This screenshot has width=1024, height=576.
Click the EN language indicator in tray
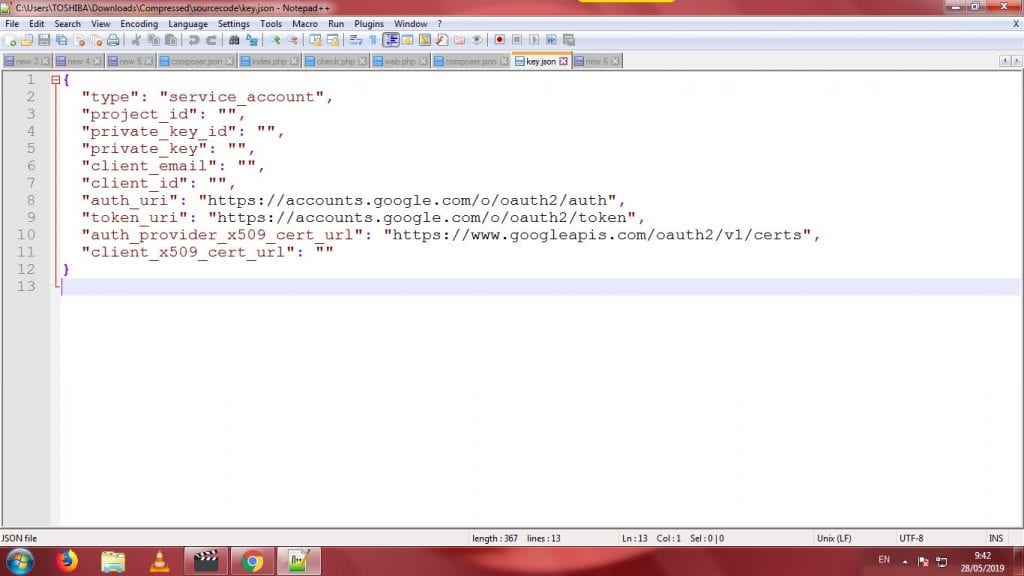tap(884, 560)
